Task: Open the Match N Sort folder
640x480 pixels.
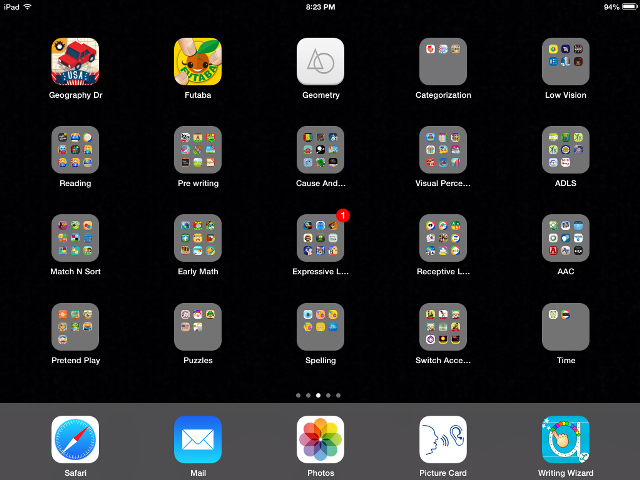Action: pyautogui.click(x=75, y=238)
